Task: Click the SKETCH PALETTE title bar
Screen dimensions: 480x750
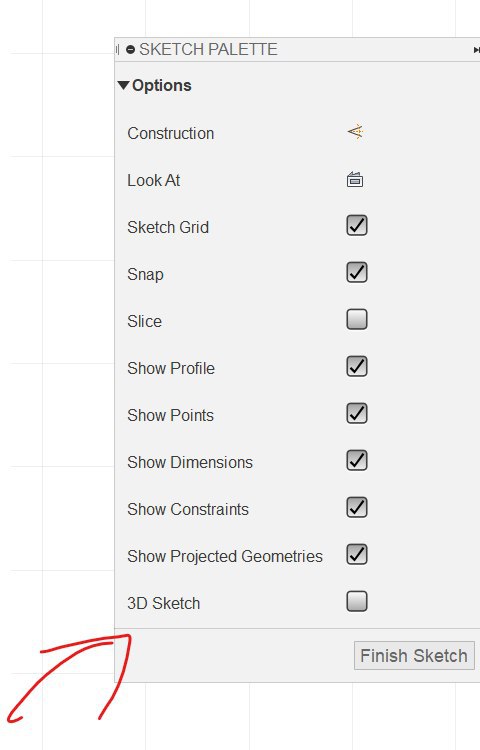Action: click(x=297, y=50)
